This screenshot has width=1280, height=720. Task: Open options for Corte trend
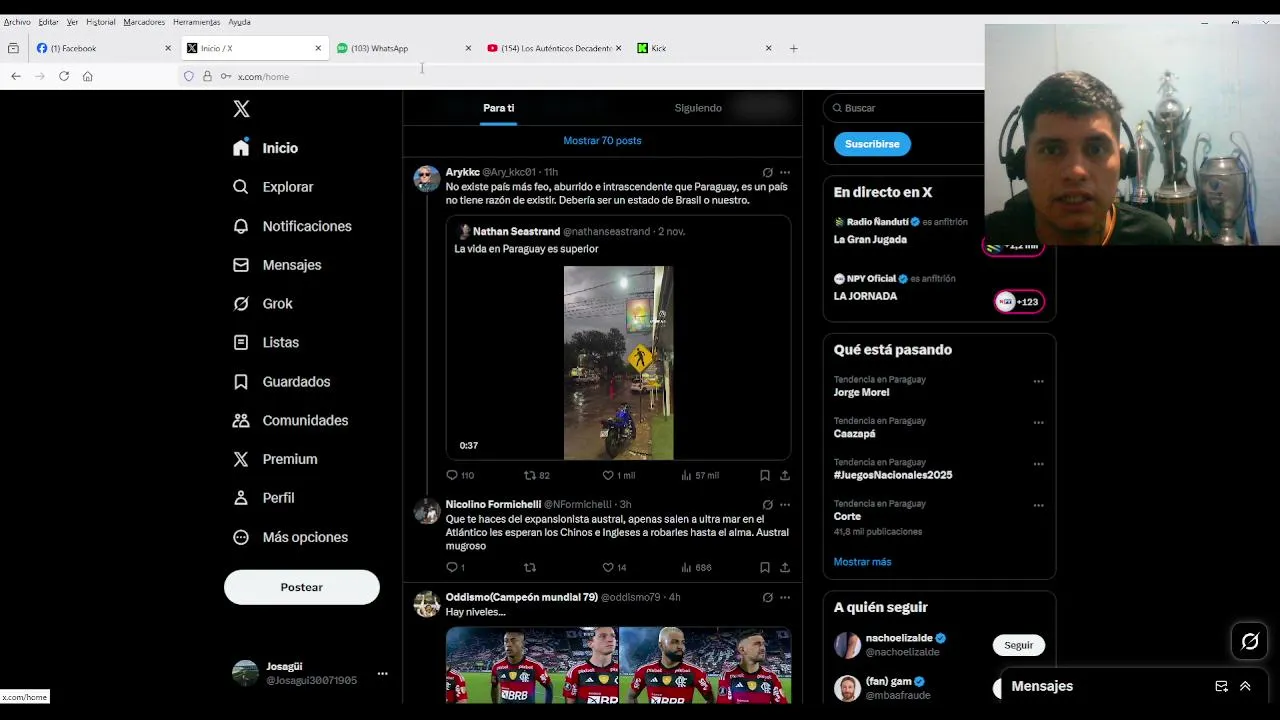click(x=1038, y=505)
